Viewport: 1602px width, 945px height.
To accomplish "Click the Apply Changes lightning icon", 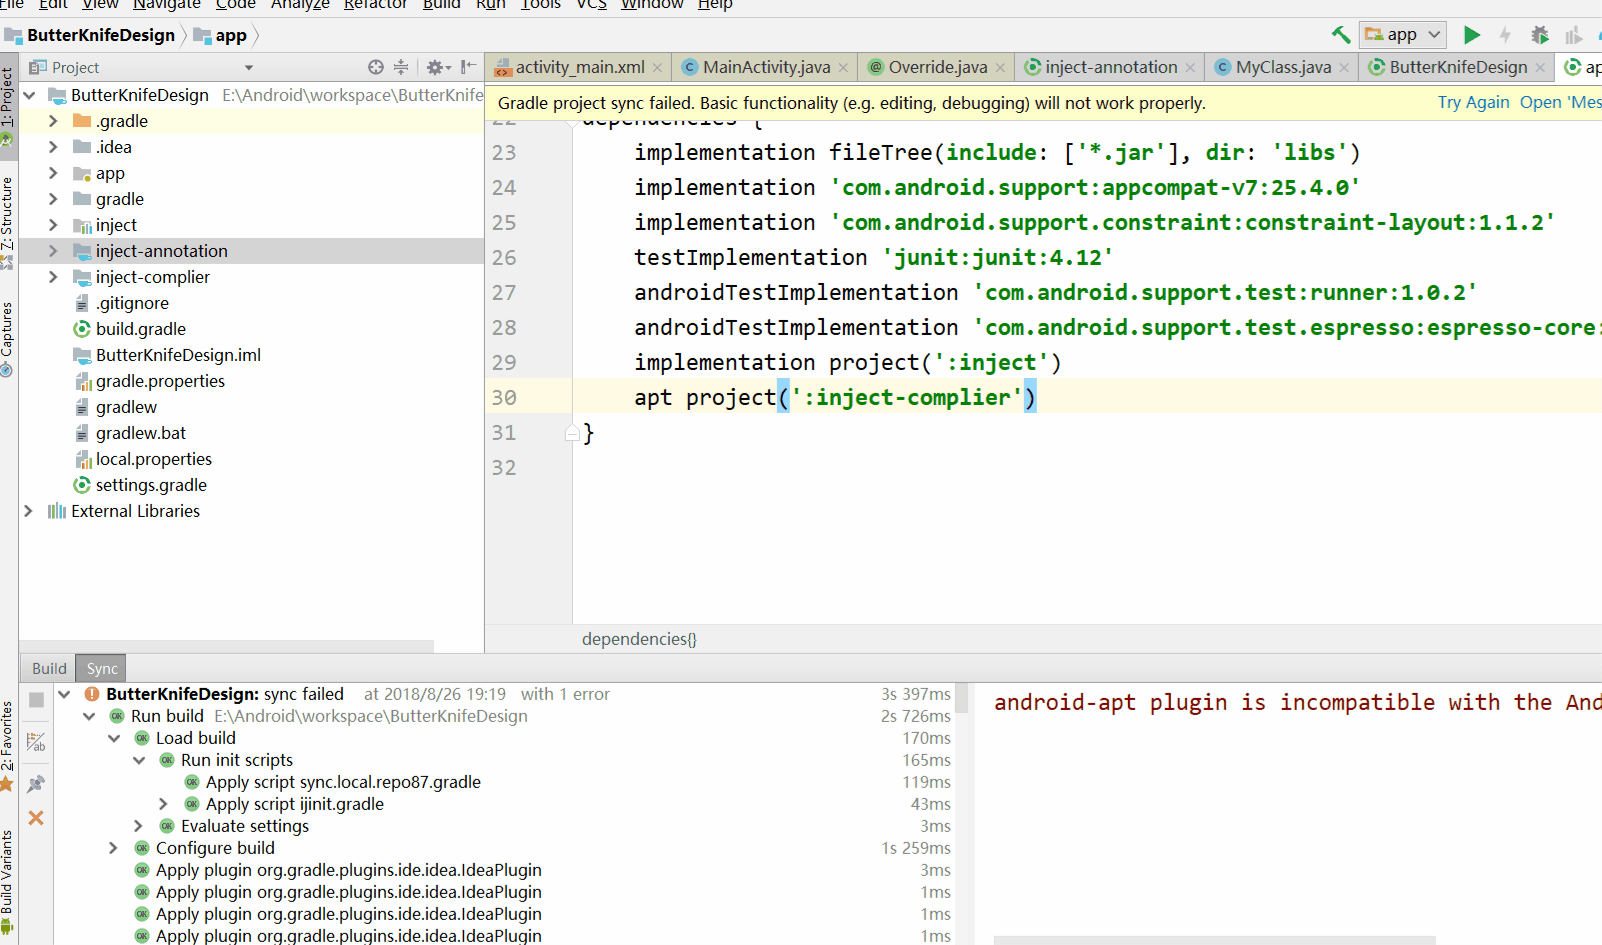I will click(x=1505, y=35).
